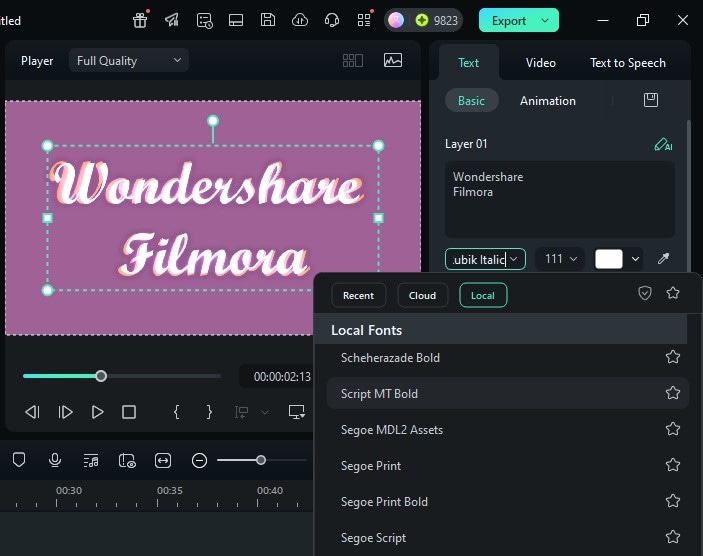This screenshot has height=556, width=703.
Task: Star the Segoe Script font
Action: [x=673, y=537]
